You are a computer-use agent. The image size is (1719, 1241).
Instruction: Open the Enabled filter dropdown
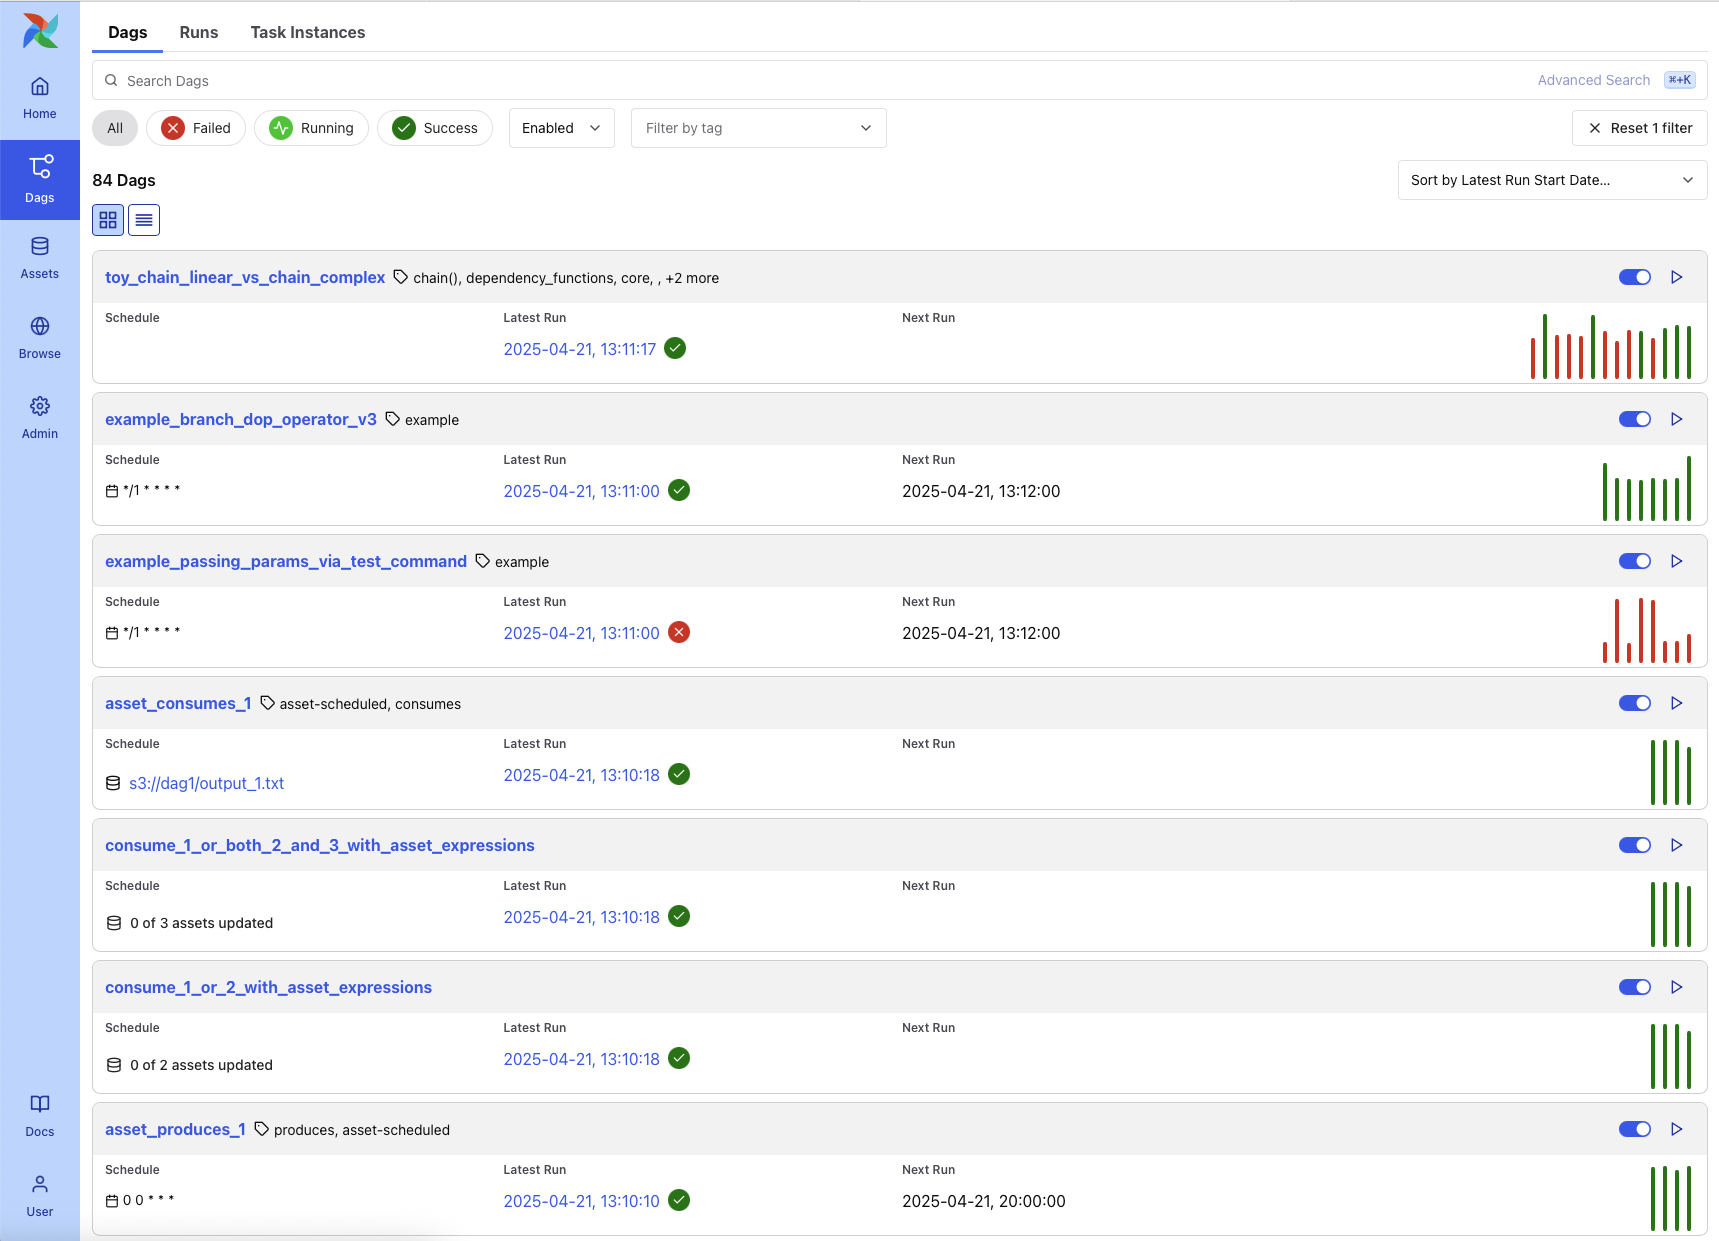point(561,128)
